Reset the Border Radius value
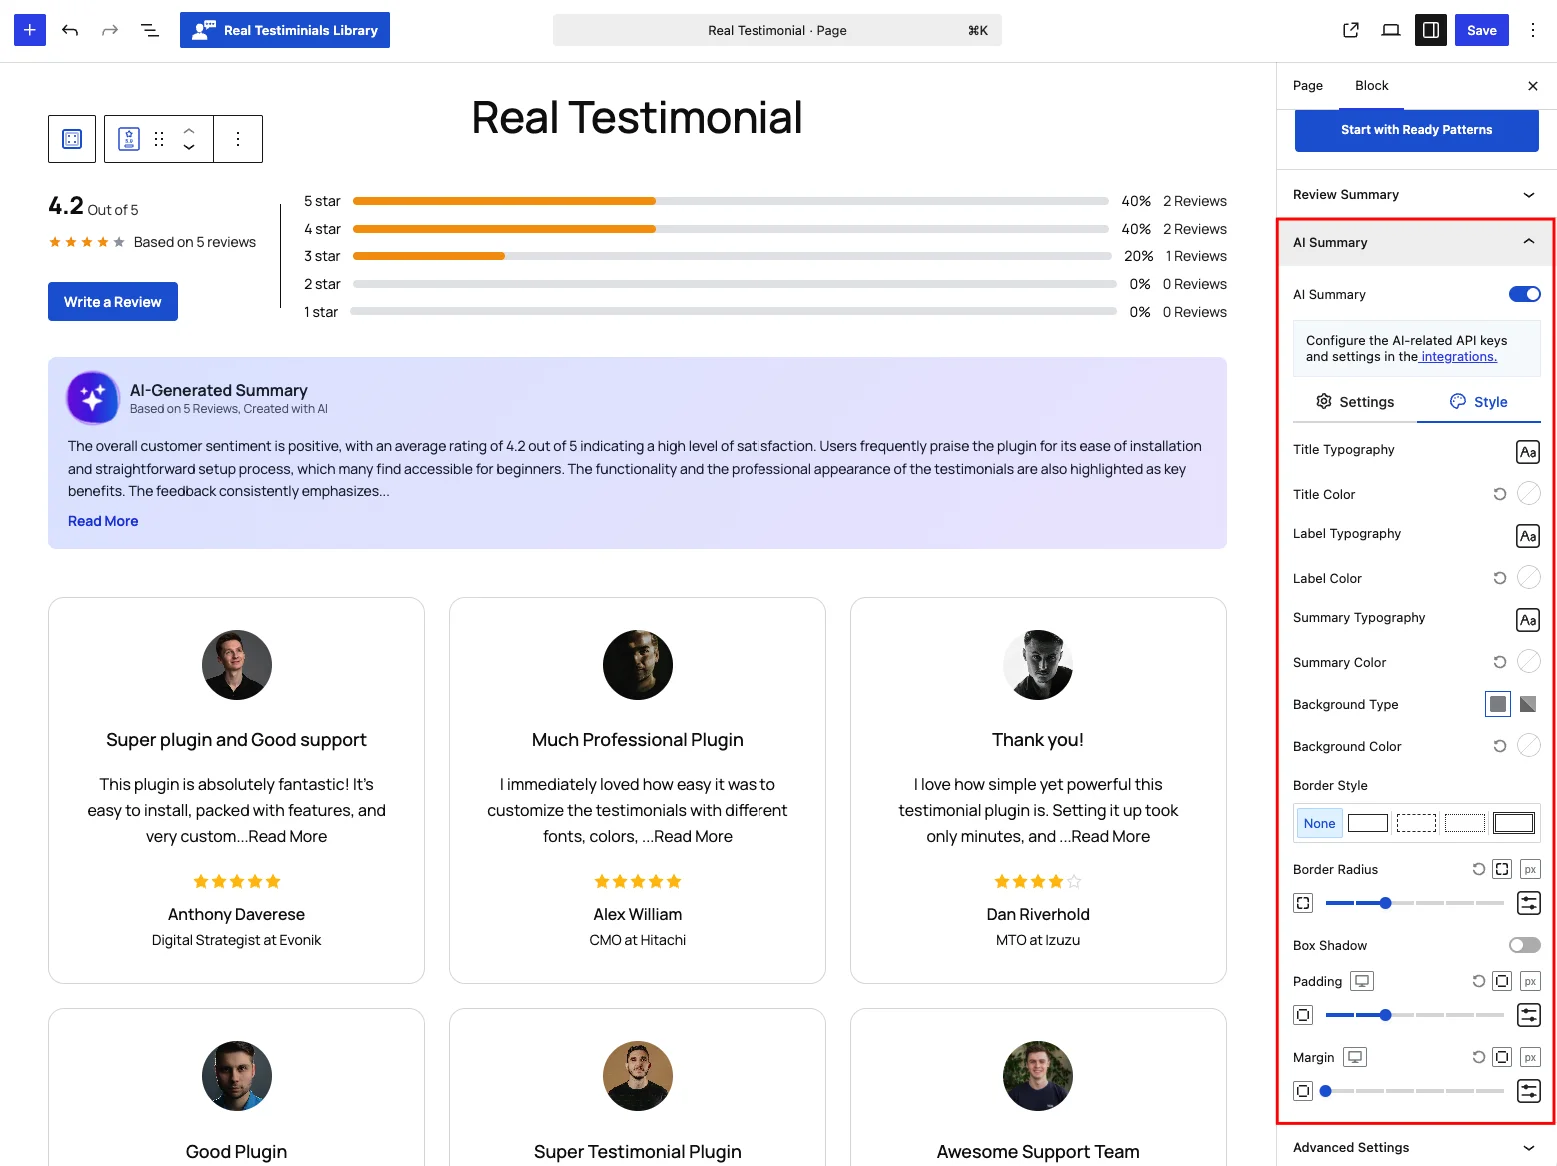Viewport: 1557px width, 1166px height. click(x=1478, y=869)
